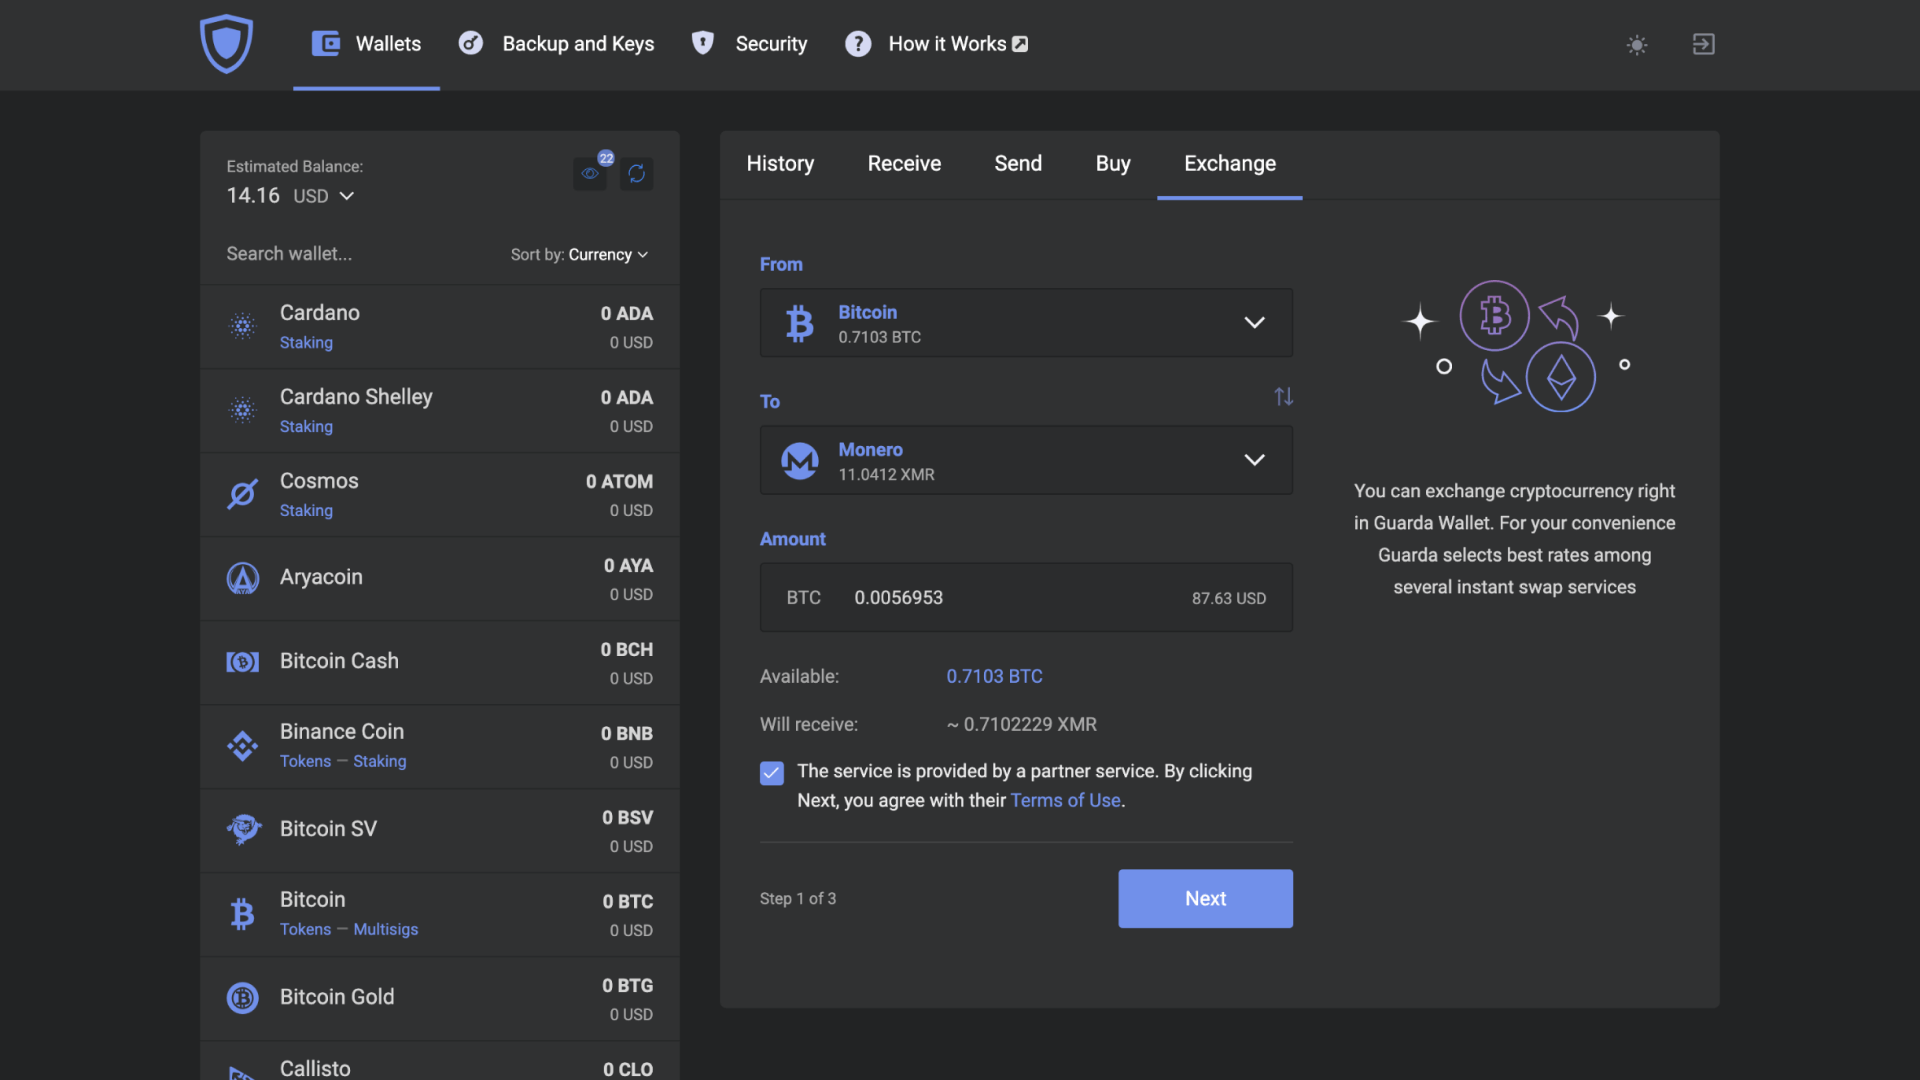Click the swap currencies arrow icon

1283,397
